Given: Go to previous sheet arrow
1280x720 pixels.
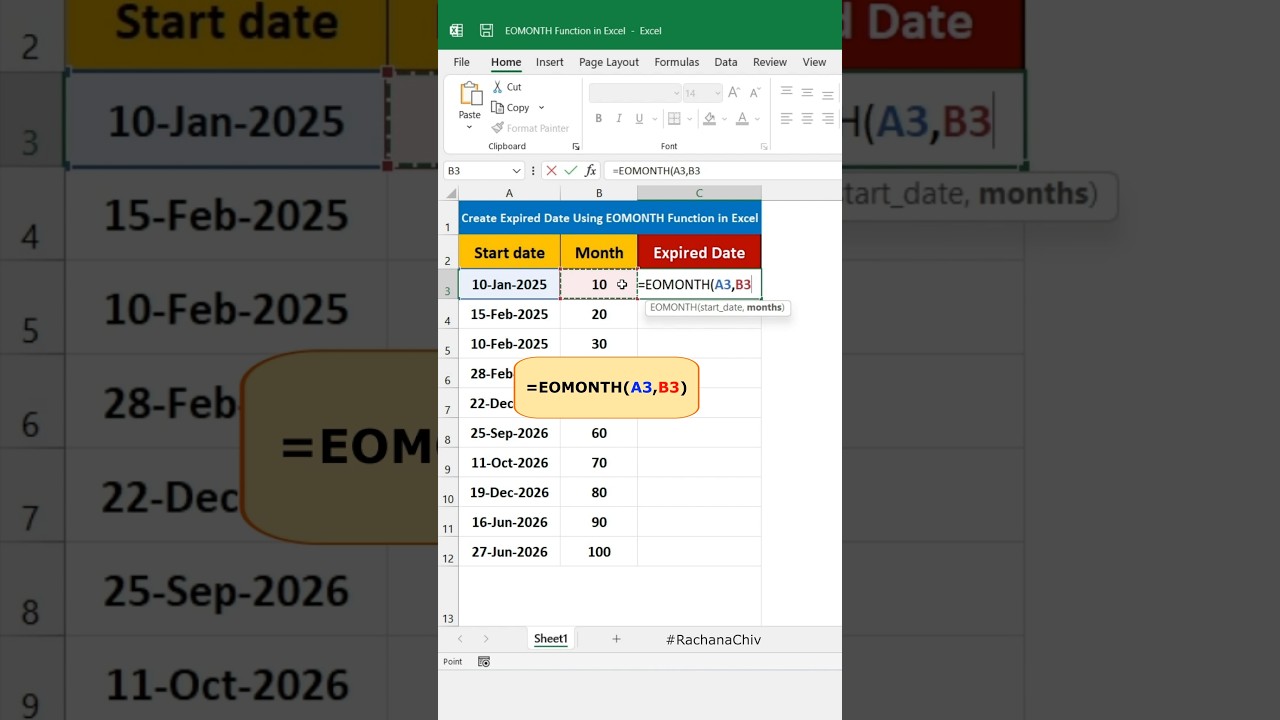Looking at the screenshot, I should 460,639.
